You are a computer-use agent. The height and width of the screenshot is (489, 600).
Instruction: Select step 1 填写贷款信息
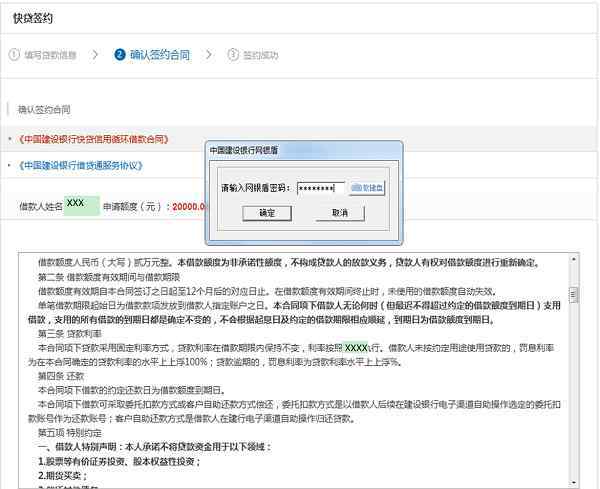50,55
